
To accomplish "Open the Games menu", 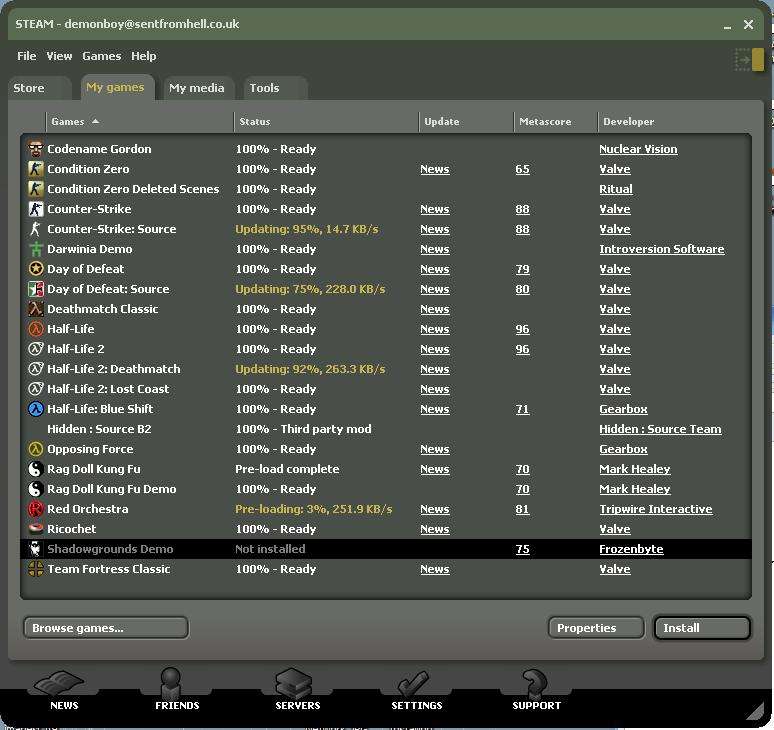I will (101, 56).
